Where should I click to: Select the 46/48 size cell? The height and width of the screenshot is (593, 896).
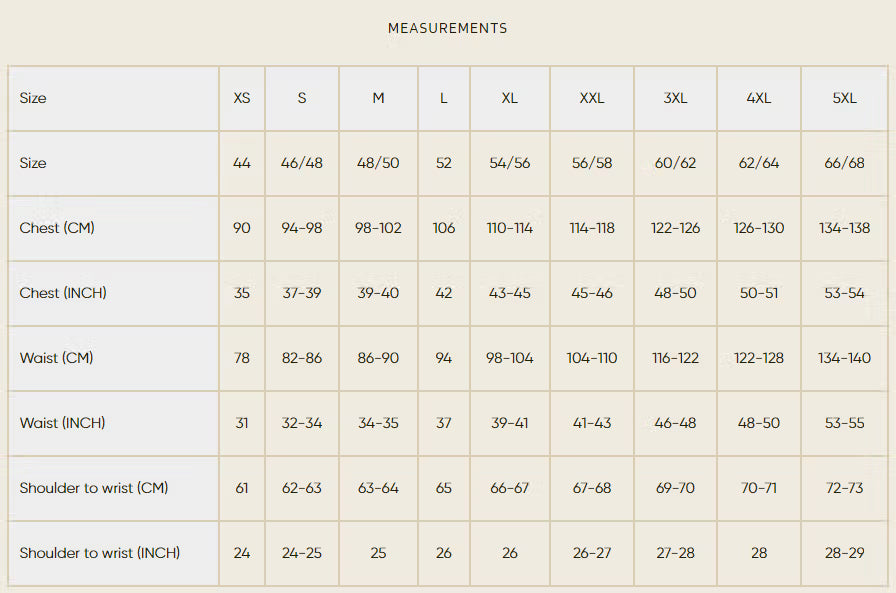pos(302,163)
